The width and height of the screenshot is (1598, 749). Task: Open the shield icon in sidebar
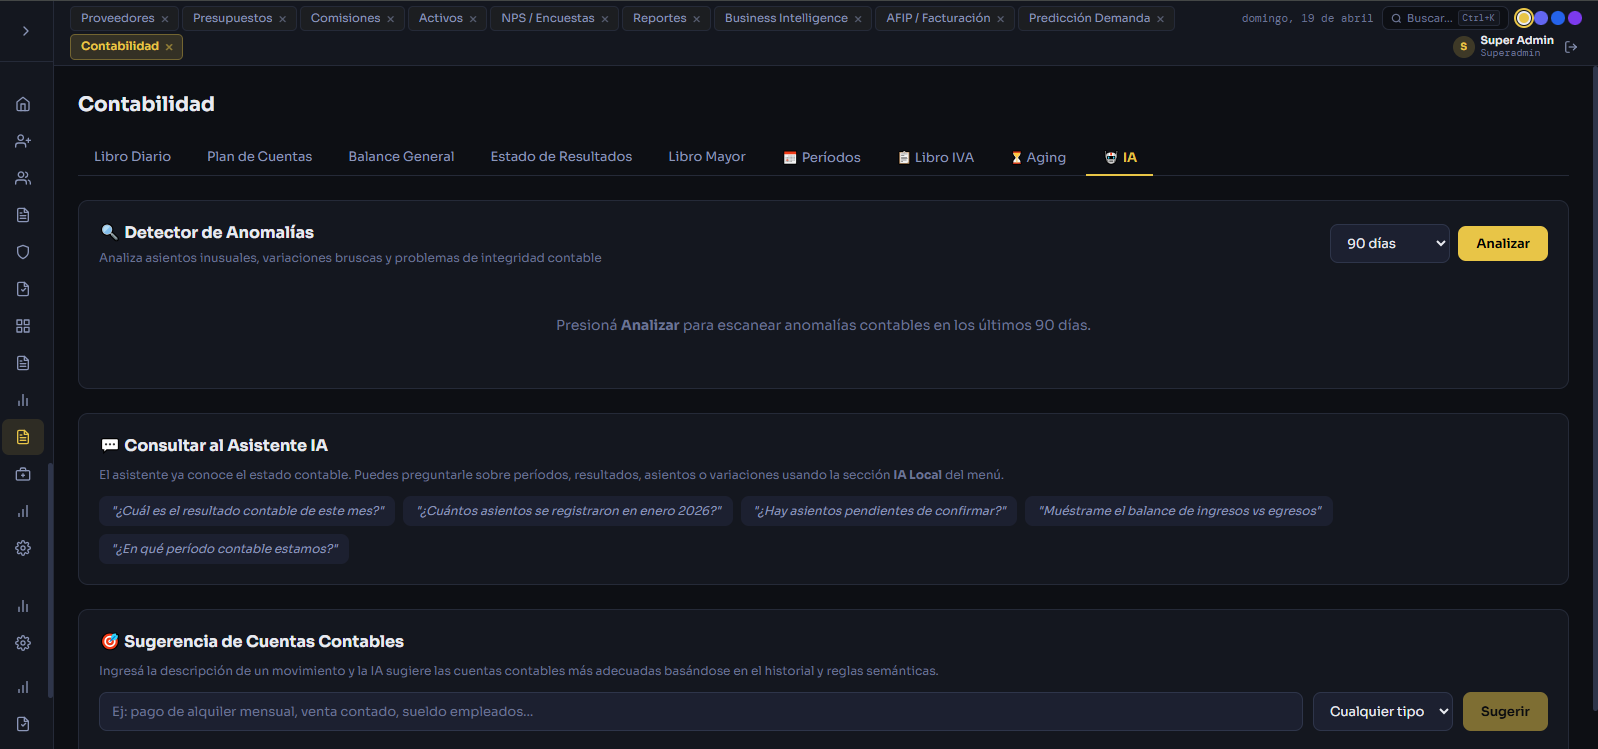click(x=23, y=252)
